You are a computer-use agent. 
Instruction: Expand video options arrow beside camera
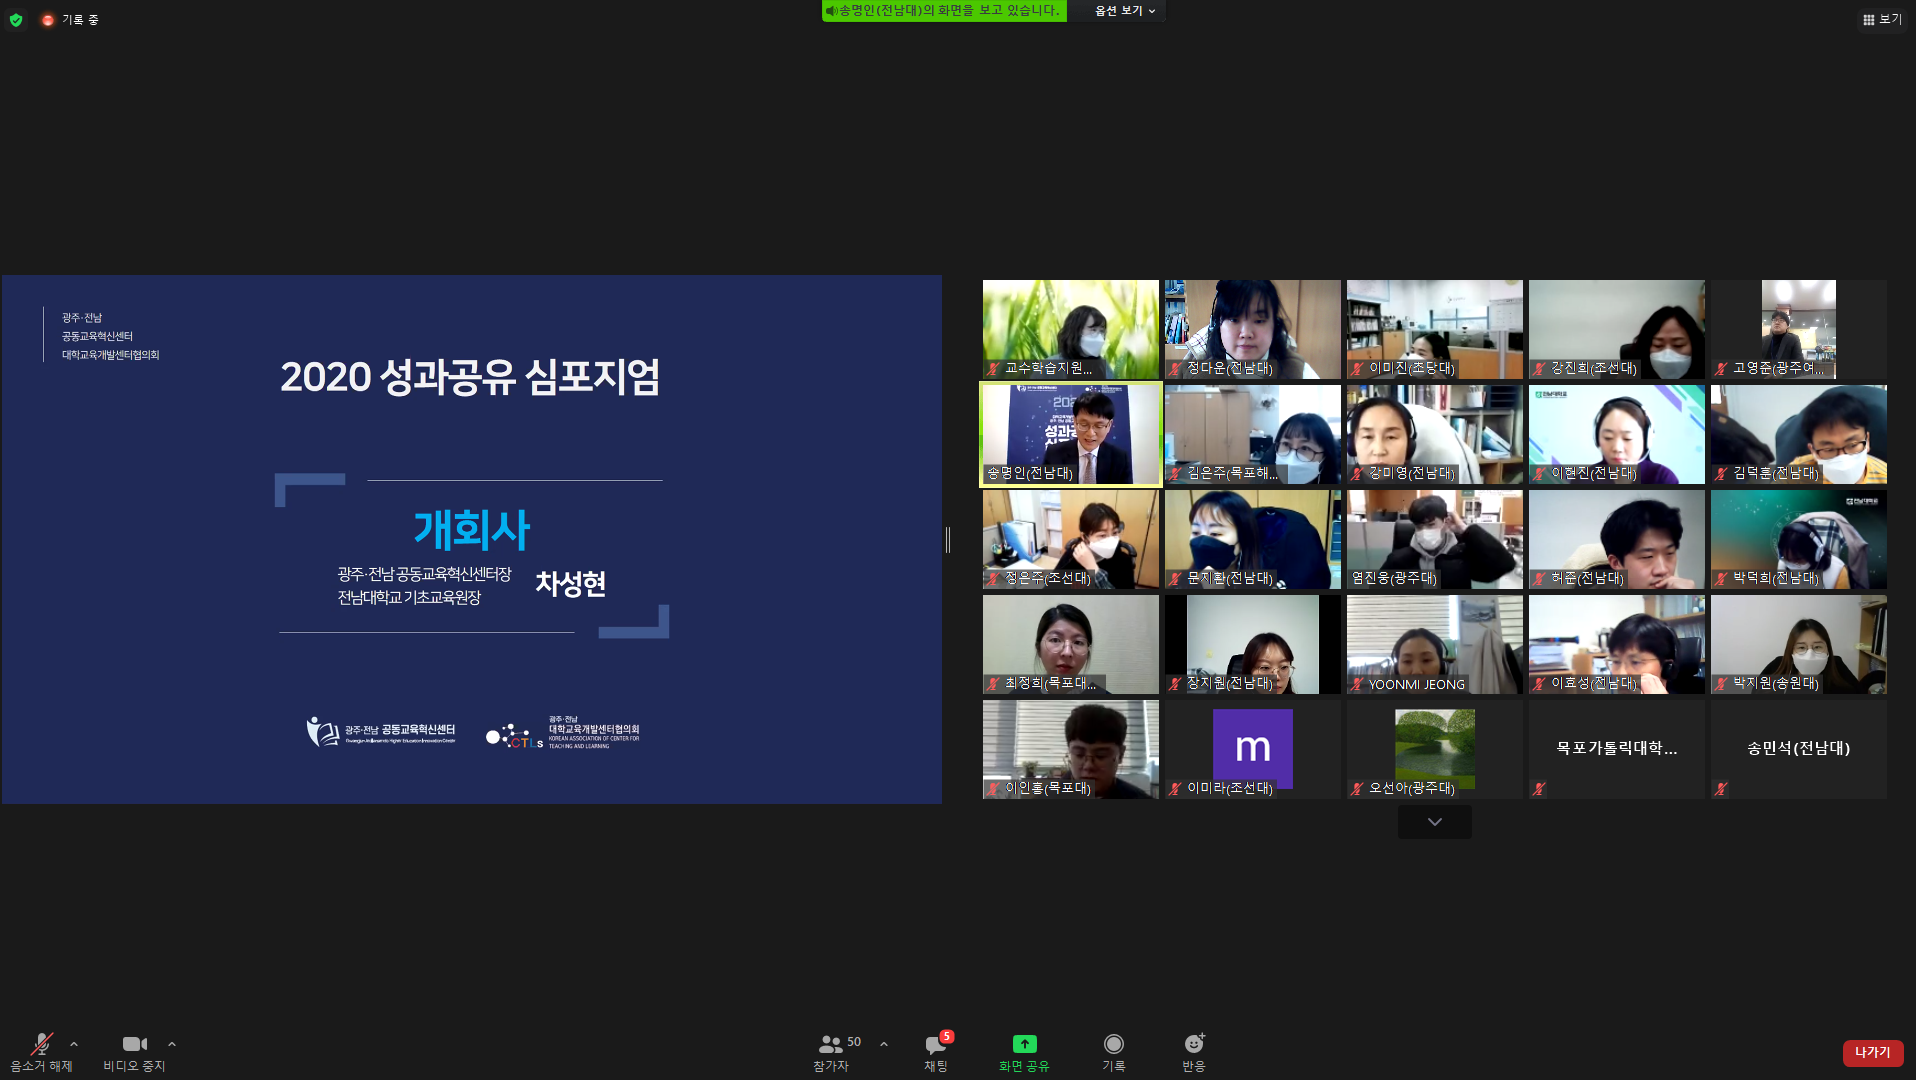pyautogui.click(x=172, y=1044)
